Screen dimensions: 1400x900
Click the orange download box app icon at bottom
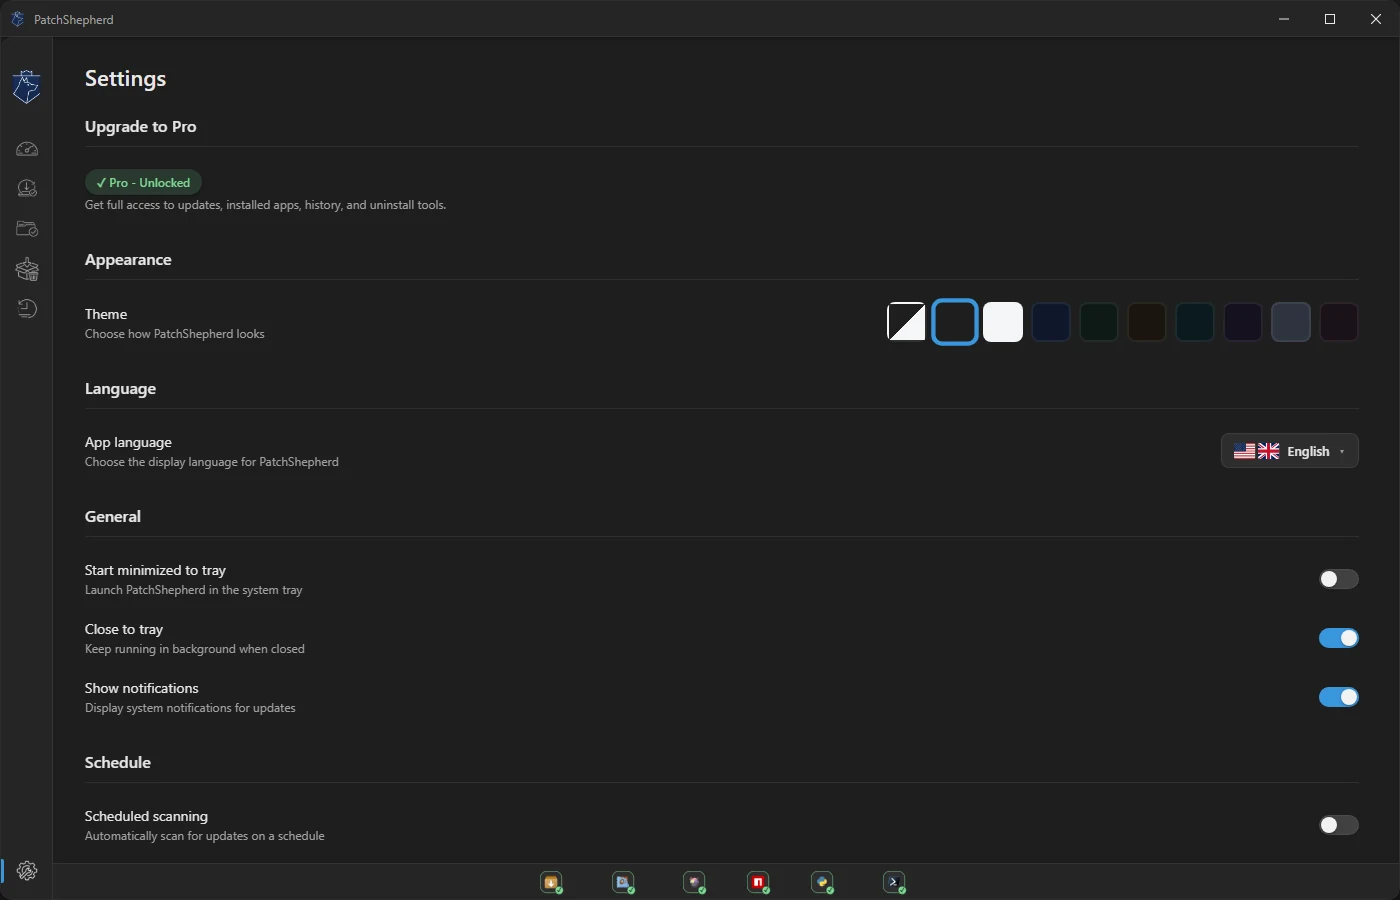[551, 882]
